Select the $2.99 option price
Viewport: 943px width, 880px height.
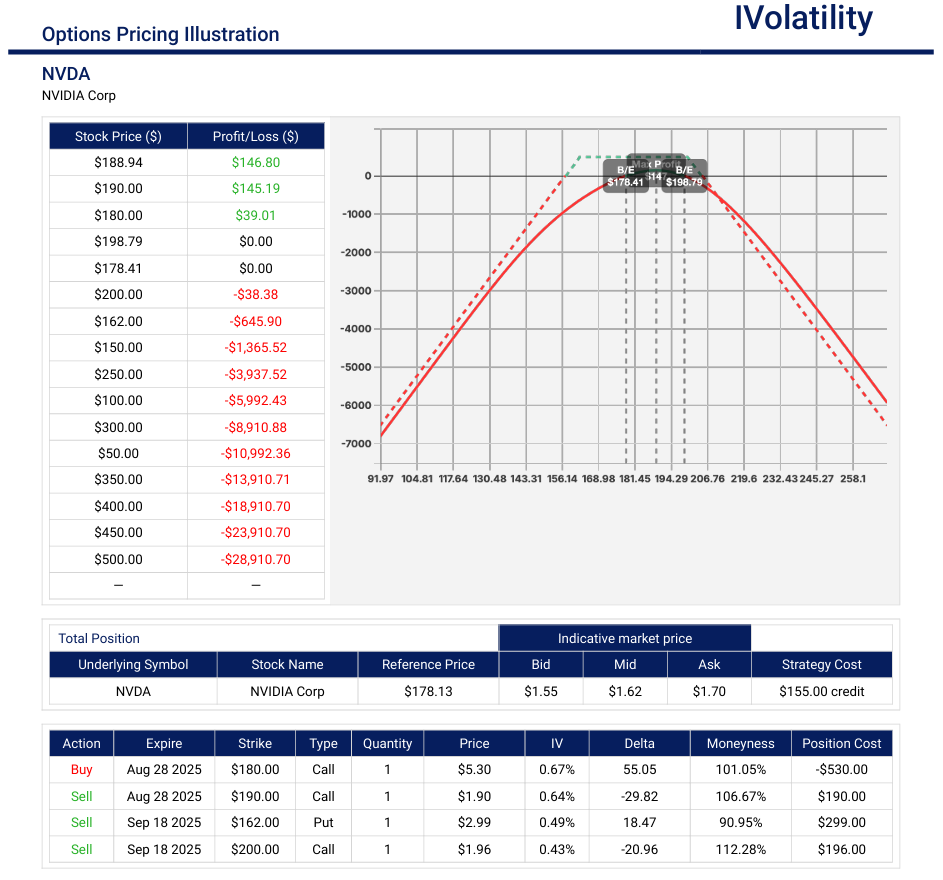pos(475,822)
